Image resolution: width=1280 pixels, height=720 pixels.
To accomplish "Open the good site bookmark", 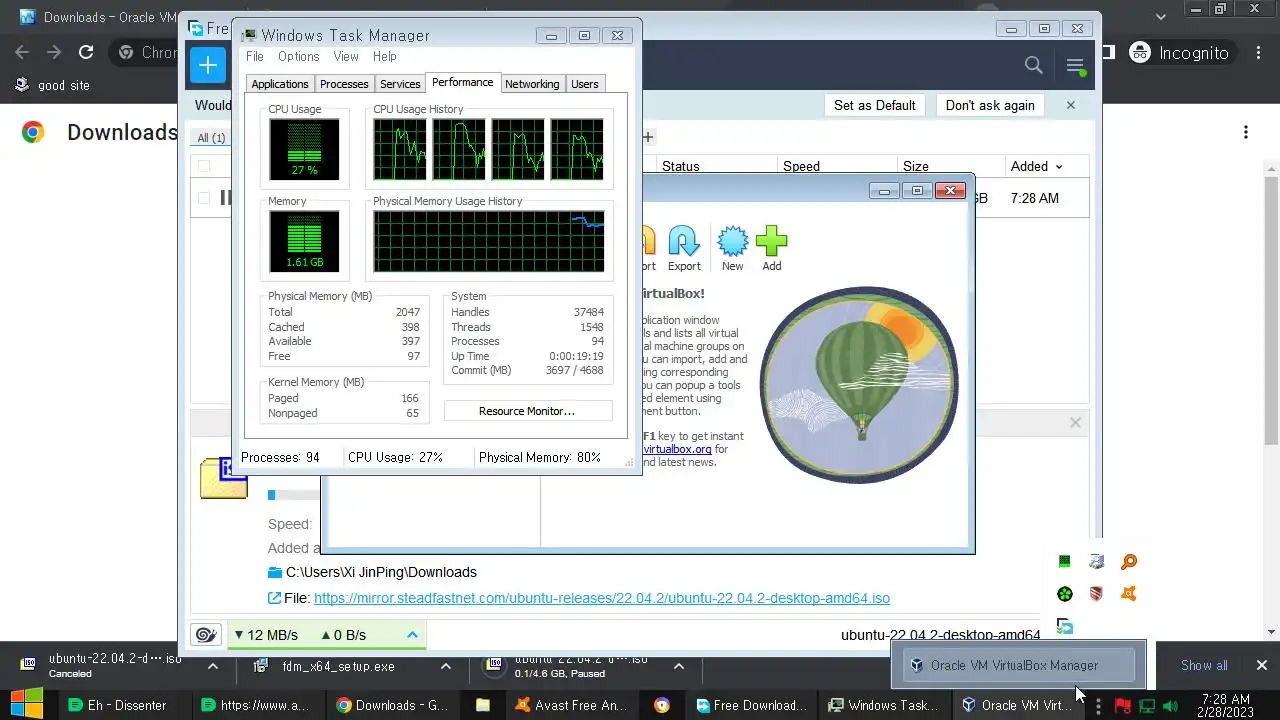I will [53, 85].
